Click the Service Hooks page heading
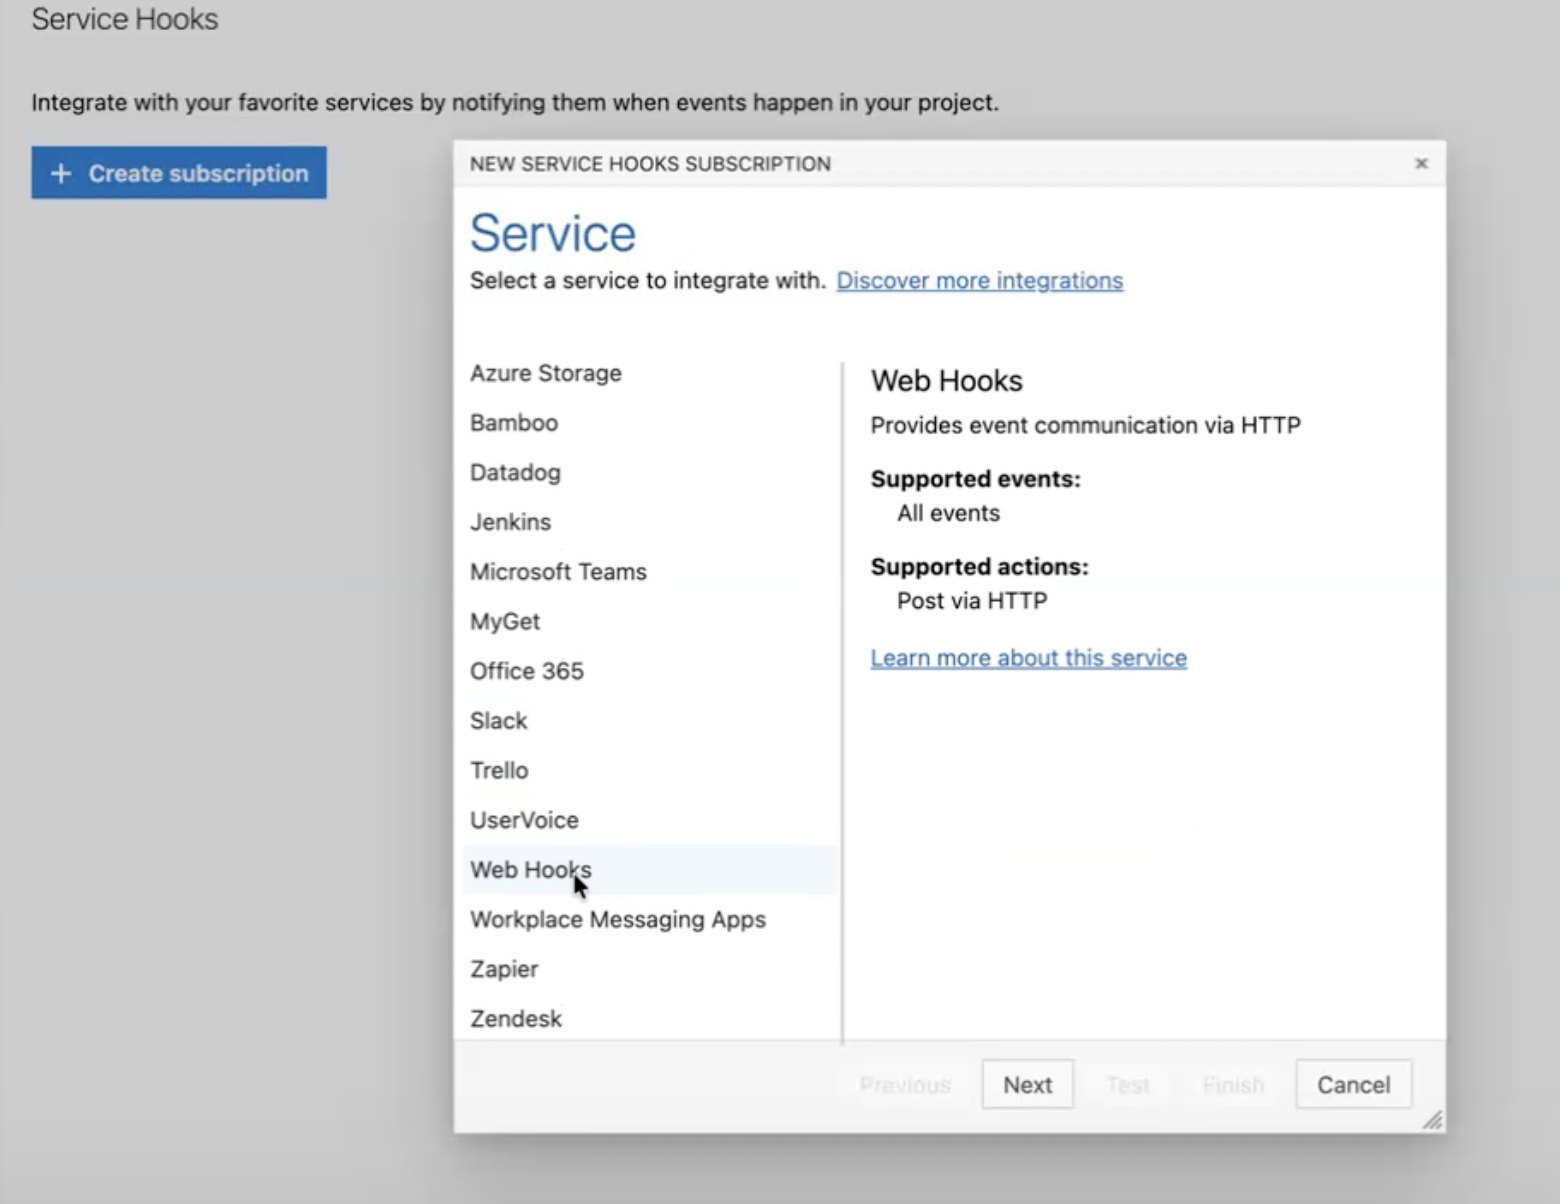This screenshot has height=1204, width=1560. tap(125, 20)
